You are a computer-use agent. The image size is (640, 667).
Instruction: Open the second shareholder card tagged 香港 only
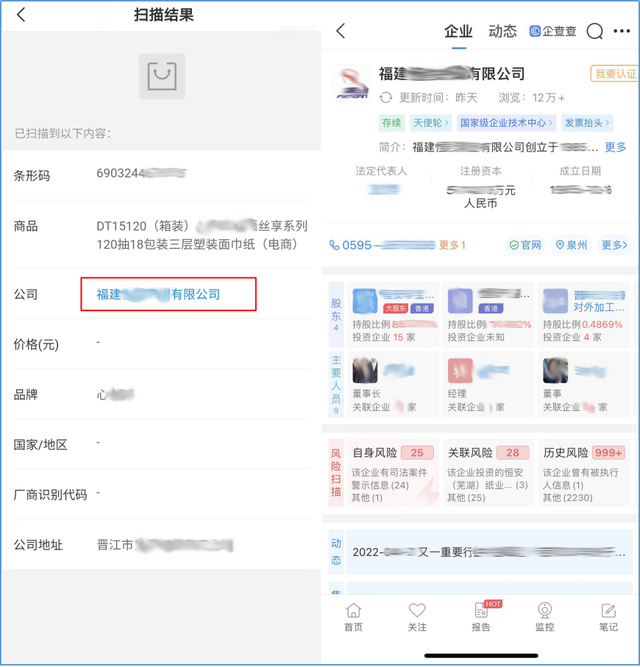[x=488, y=315]
